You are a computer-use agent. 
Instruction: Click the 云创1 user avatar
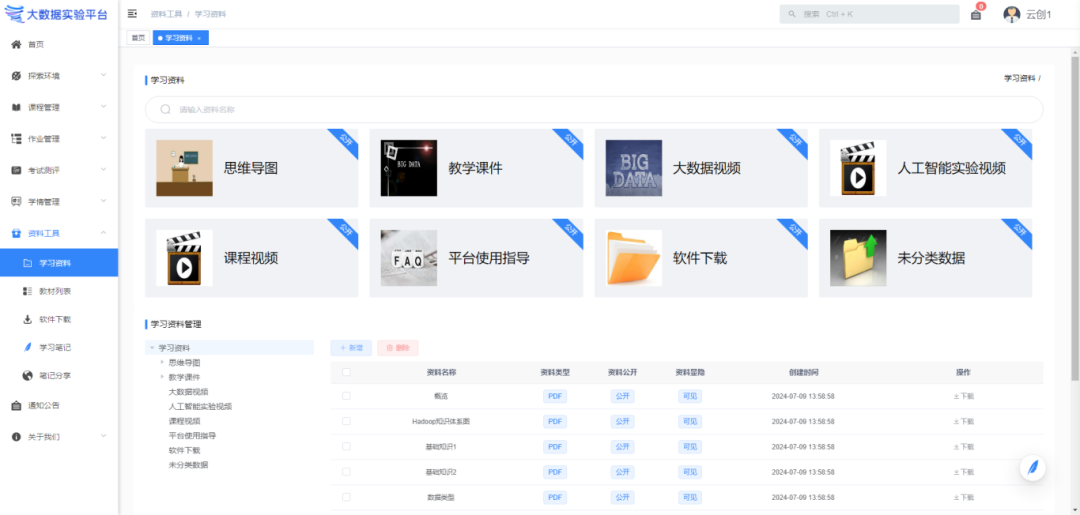coord(1011,14)
